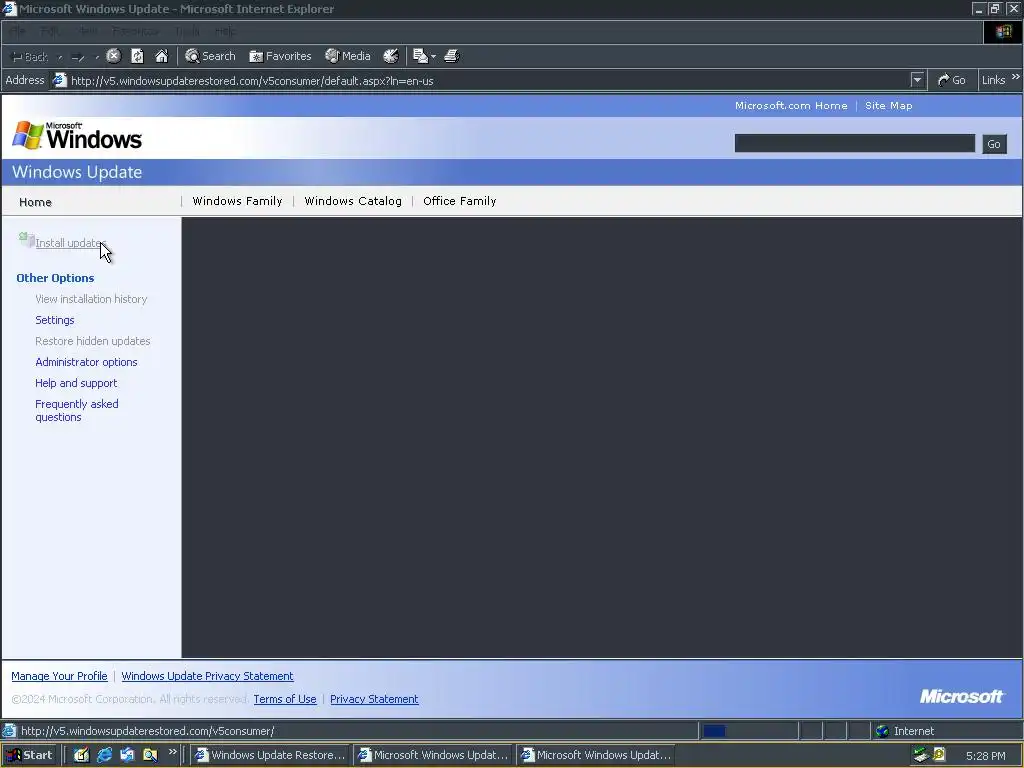Screen dimensions: 1024x768
Task: Open the Windows Catalog tab
Action: click(x=353, y=201)
